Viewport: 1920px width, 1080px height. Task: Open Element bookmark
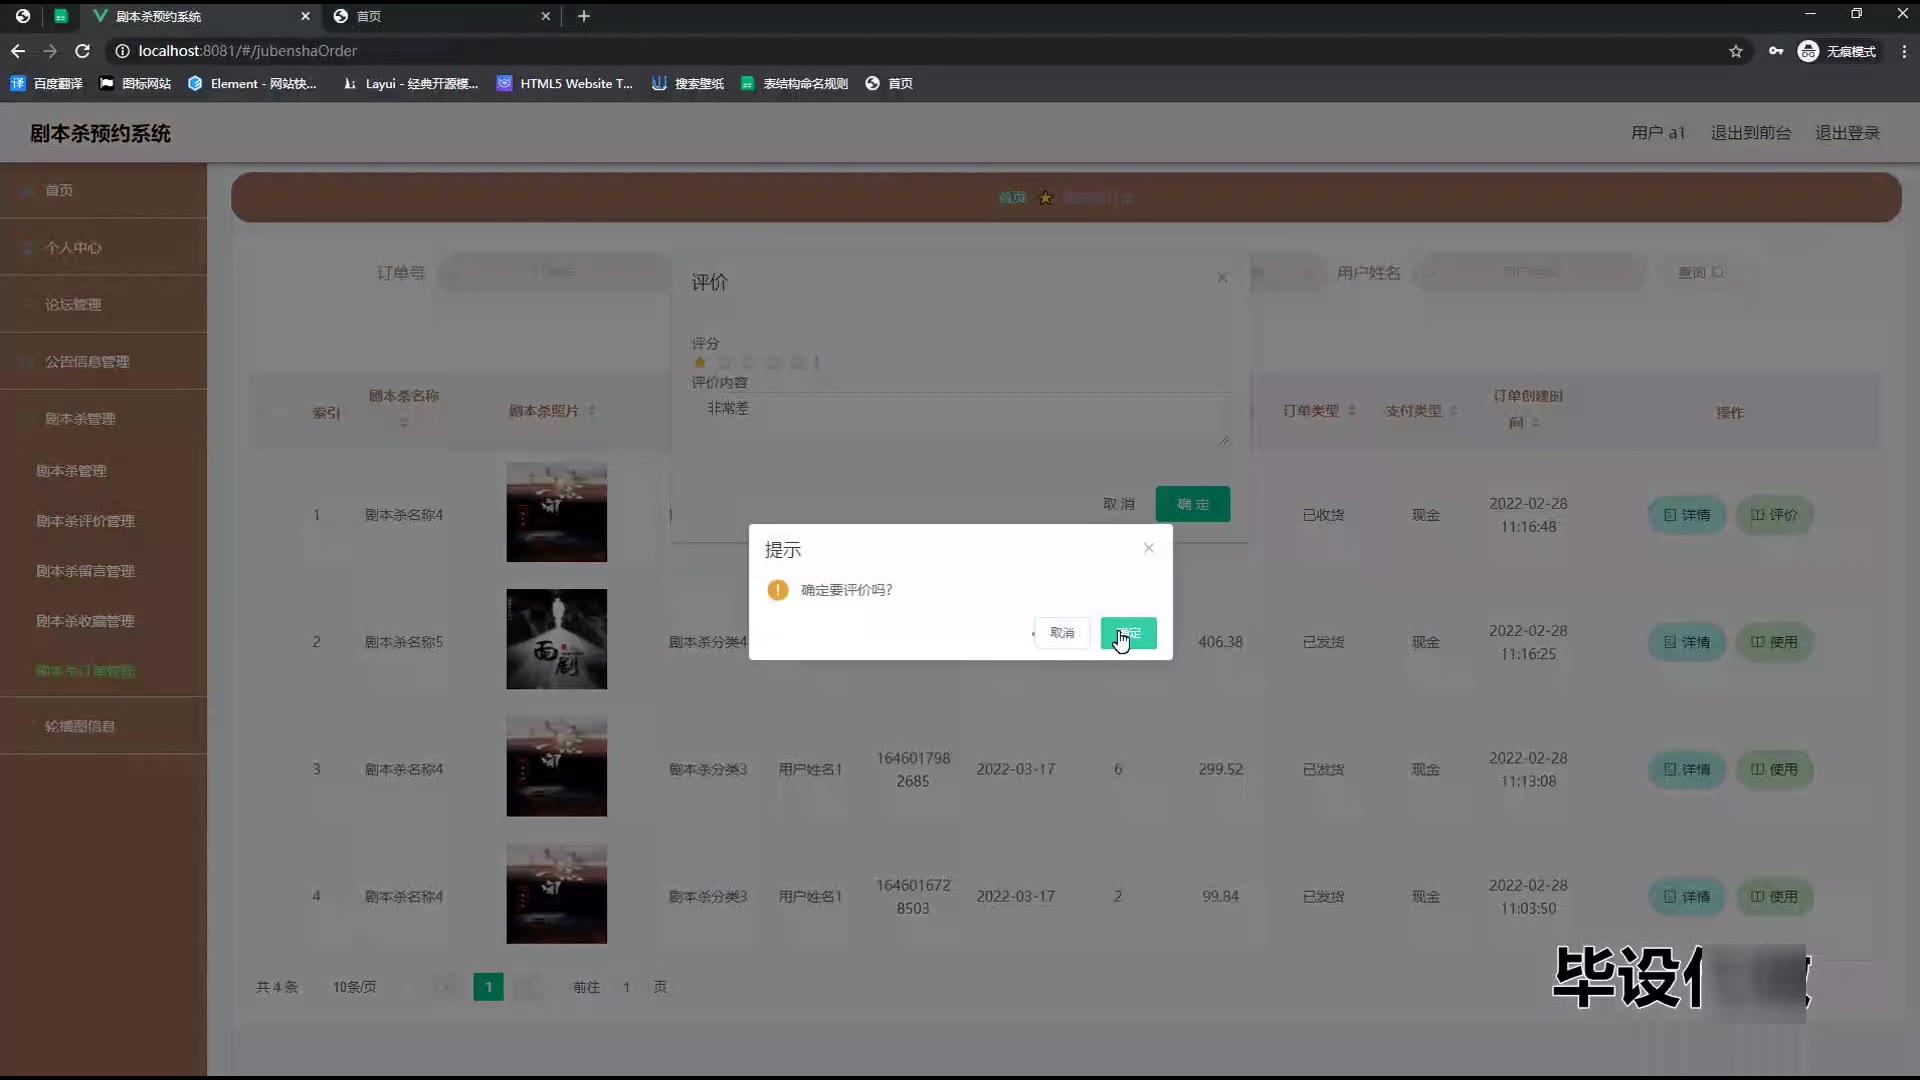coord(252,84)
